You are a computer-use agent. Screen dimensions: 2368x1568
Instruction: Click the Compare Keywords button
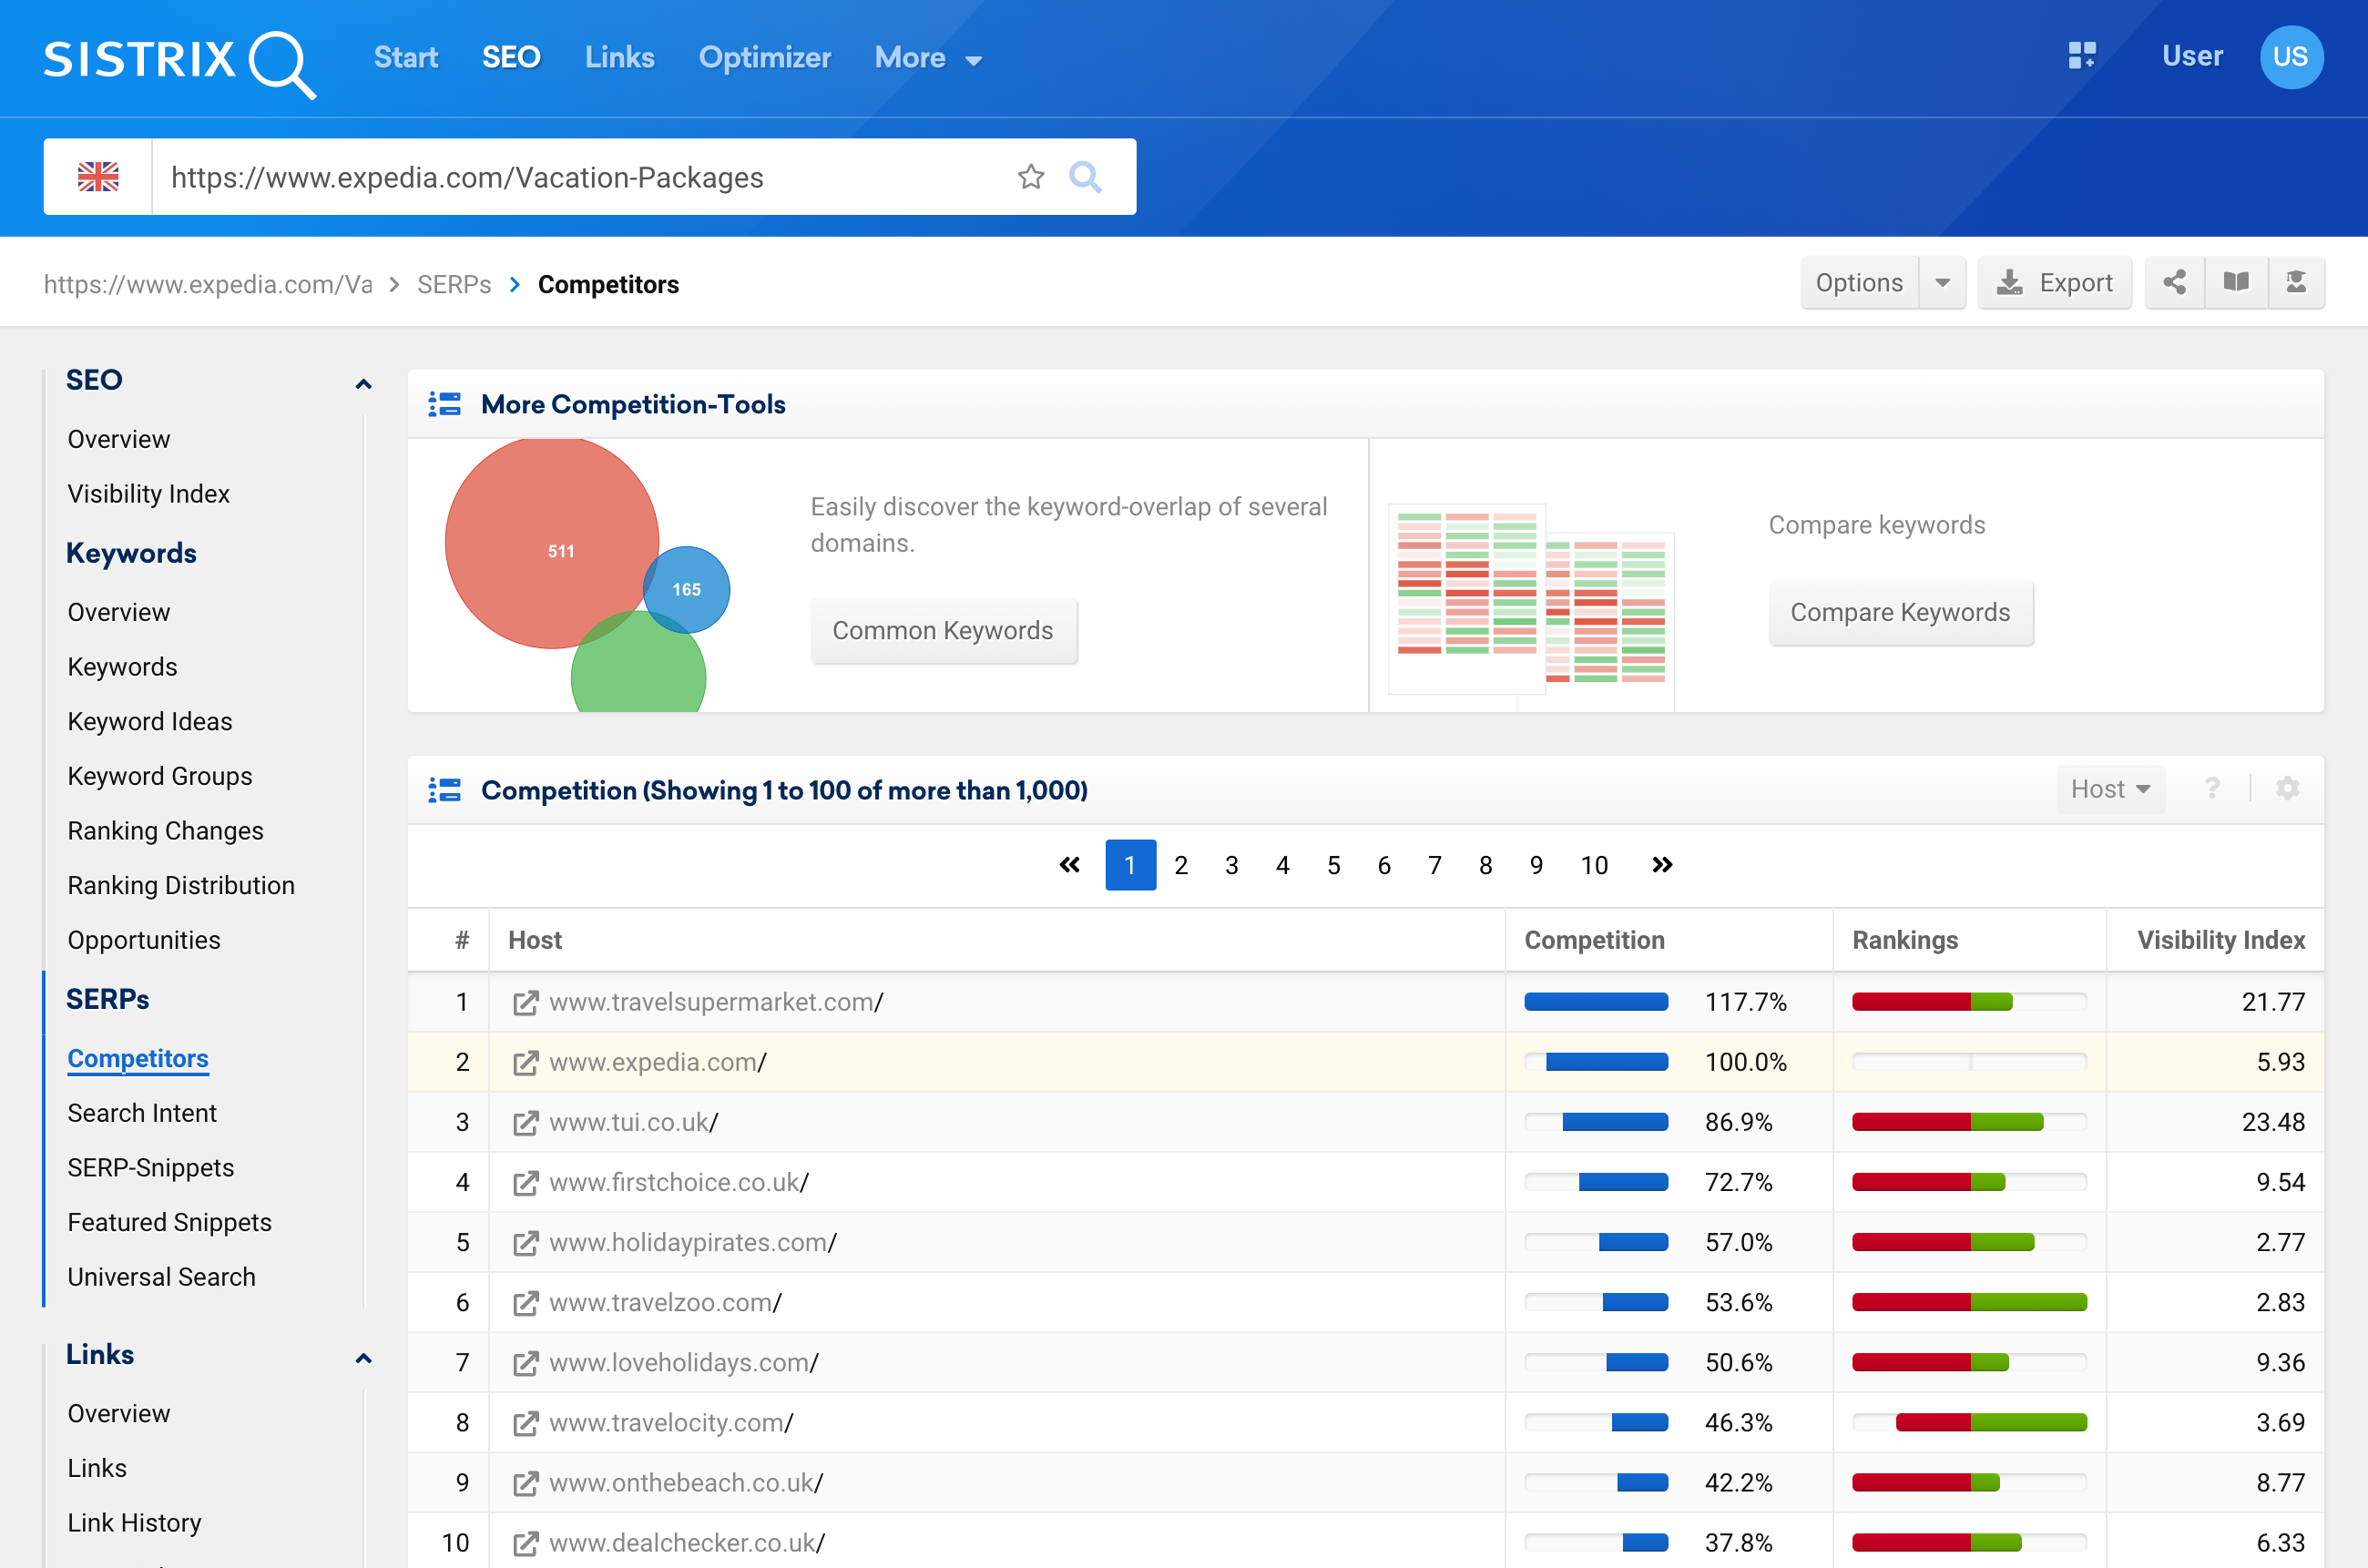(x=1900, y=612)
